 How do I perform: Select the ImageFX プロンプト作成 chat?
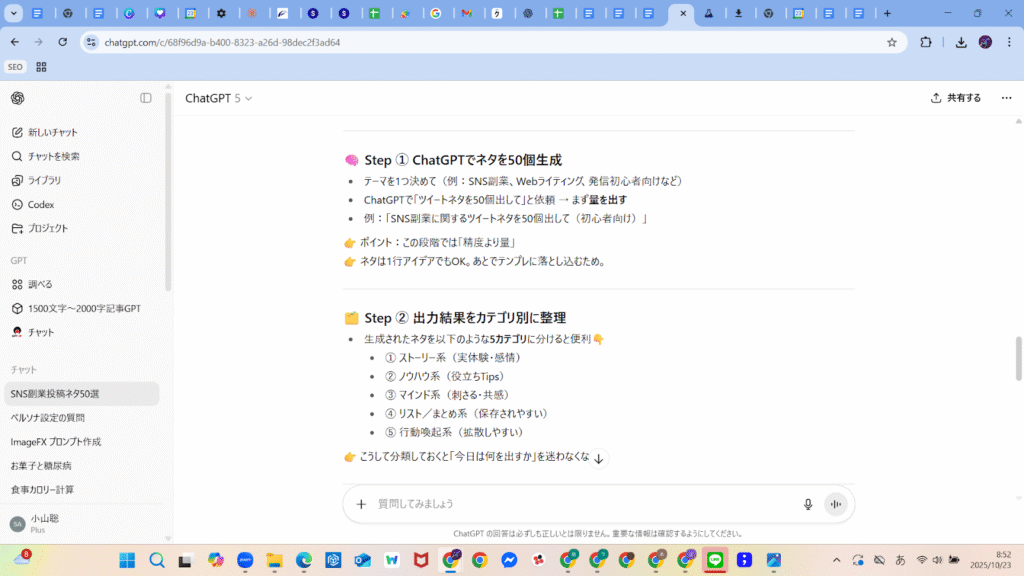56,441
